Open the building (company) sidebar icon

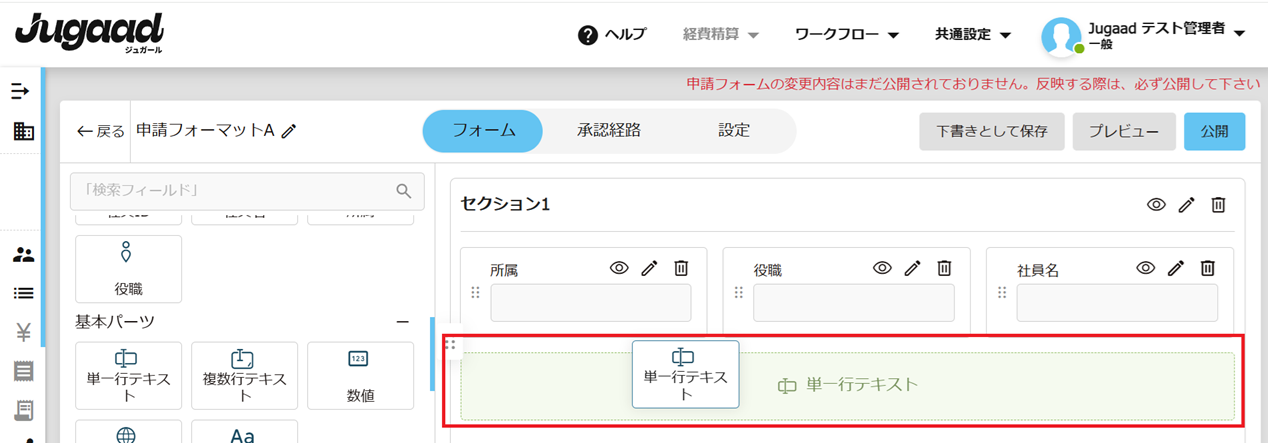[23, 131]
